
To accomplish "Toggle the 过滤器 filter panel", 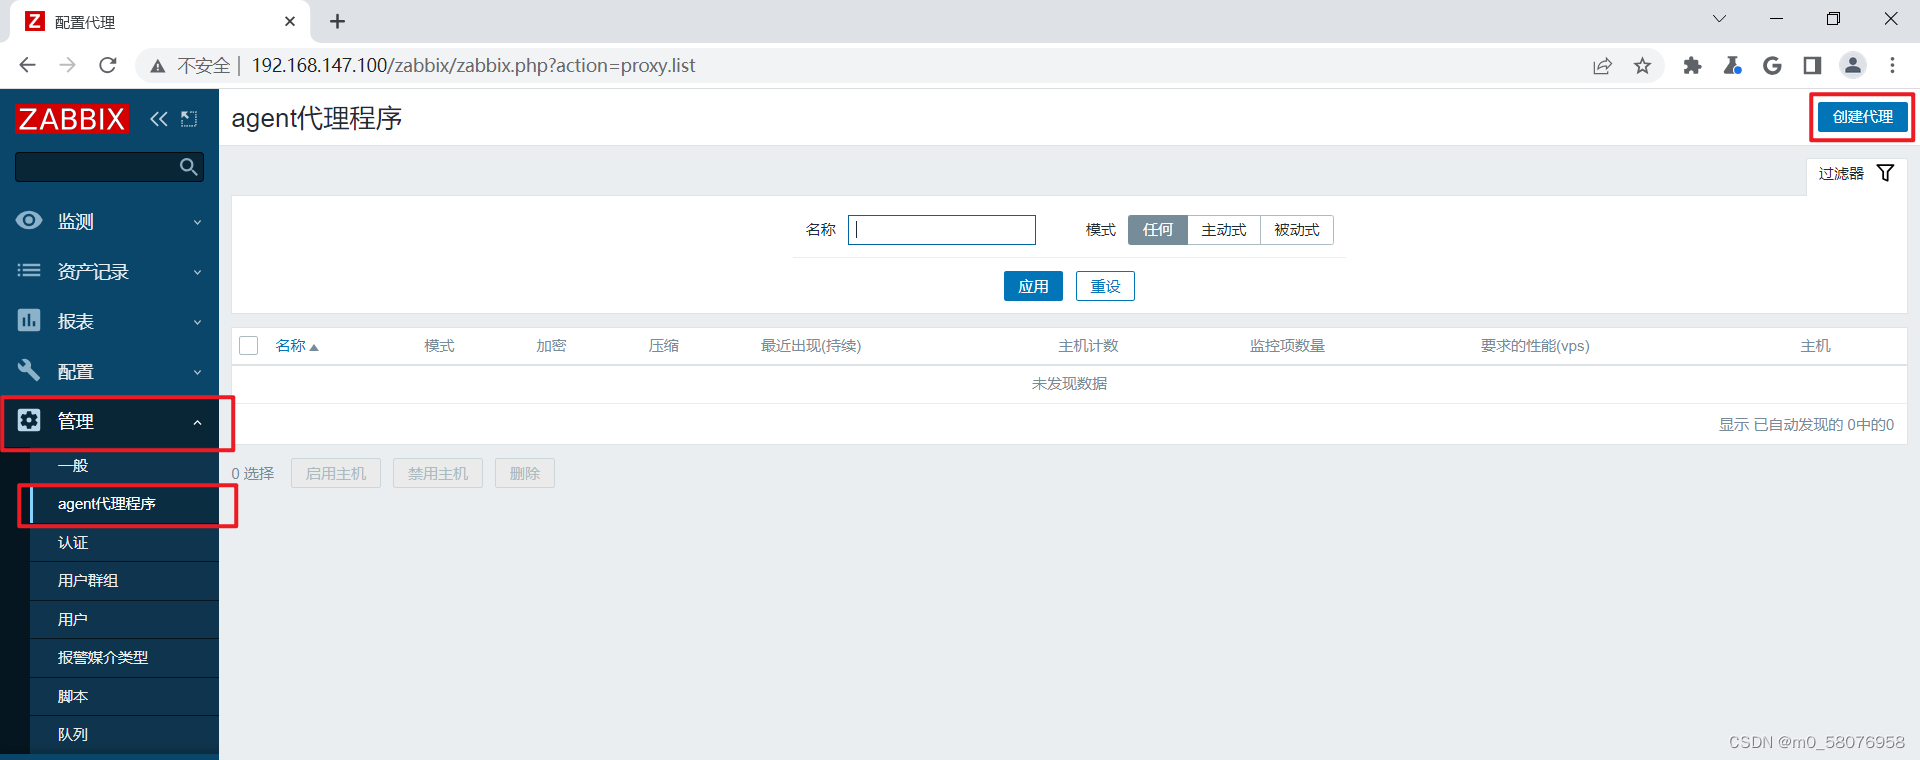I will 1856,174.
